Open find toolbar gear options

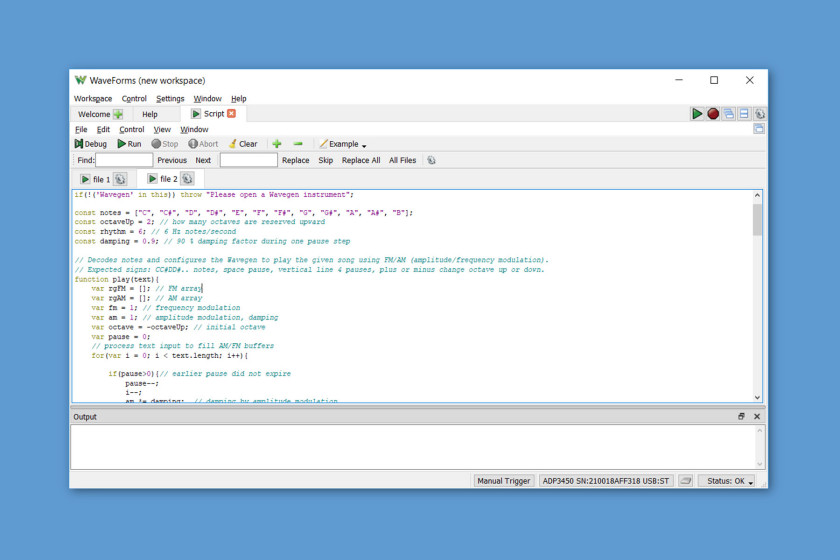(x=431, y=160)
